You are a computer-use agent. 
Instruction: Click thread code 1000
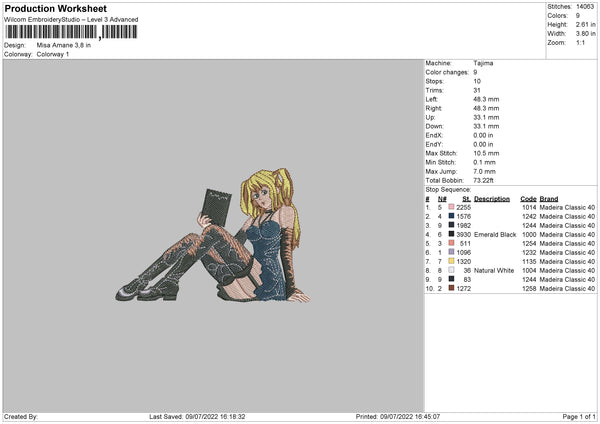pyautogui.click(x=529, y=234)
